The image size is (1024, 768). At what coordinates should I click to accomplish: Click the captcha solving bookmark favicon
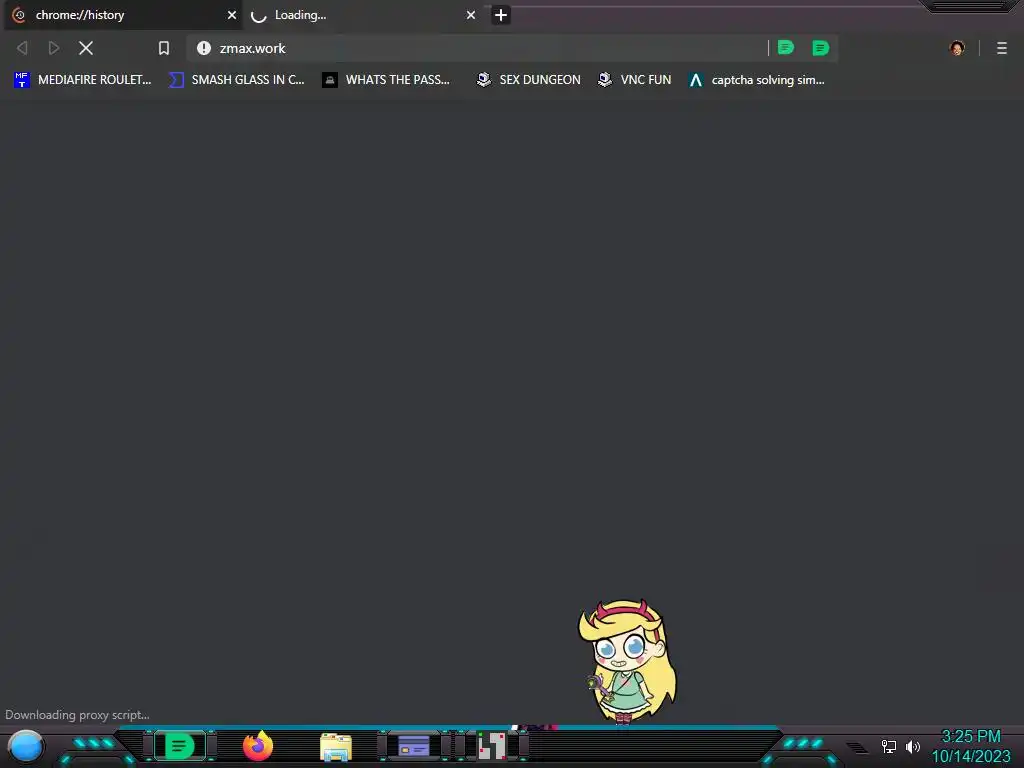tap(696, 80)
